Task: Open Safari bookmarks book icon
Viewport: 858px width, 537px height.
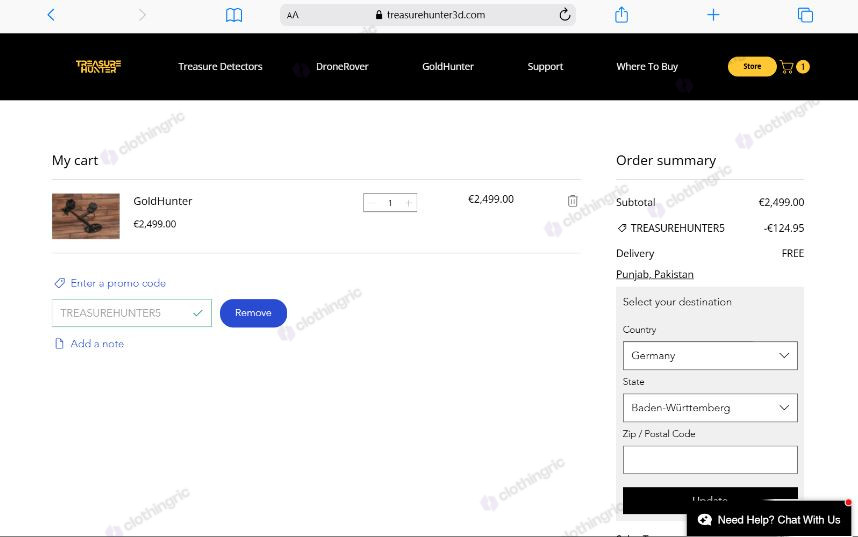Action: [234, 15]
